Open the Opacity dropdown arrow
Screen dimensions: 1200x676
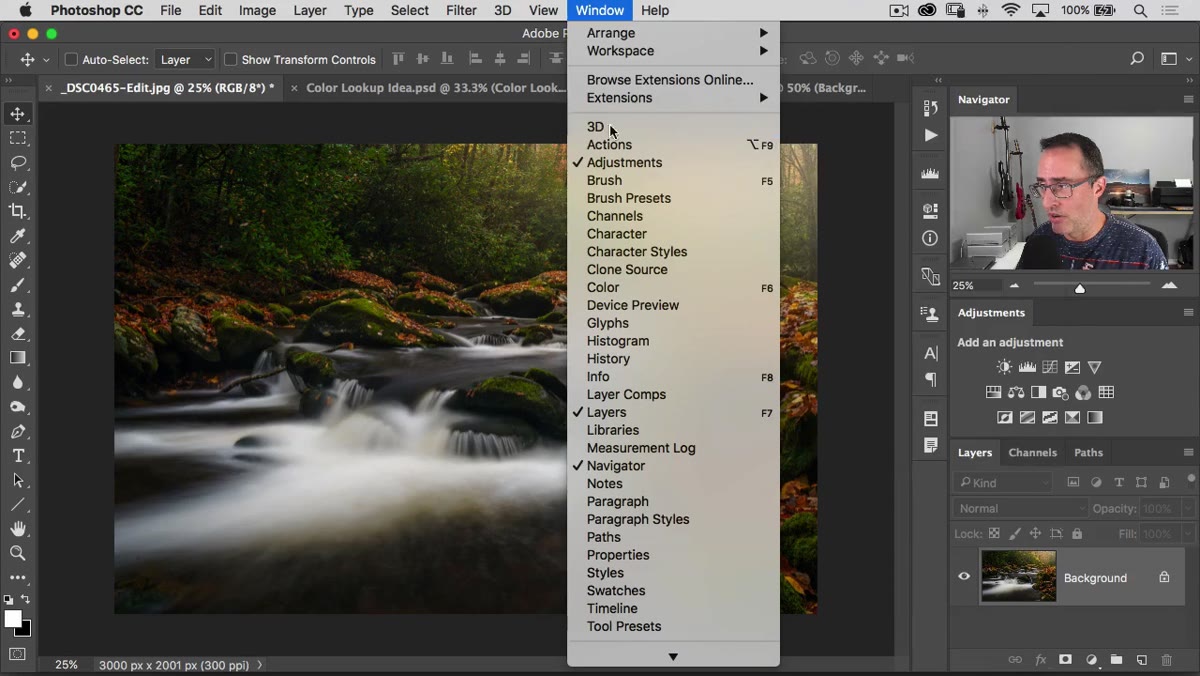(1187, 508)
